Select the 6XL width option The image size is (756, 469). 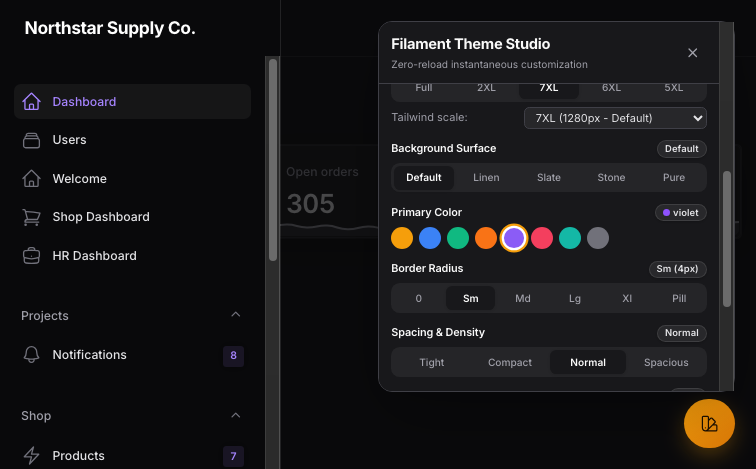611,89
